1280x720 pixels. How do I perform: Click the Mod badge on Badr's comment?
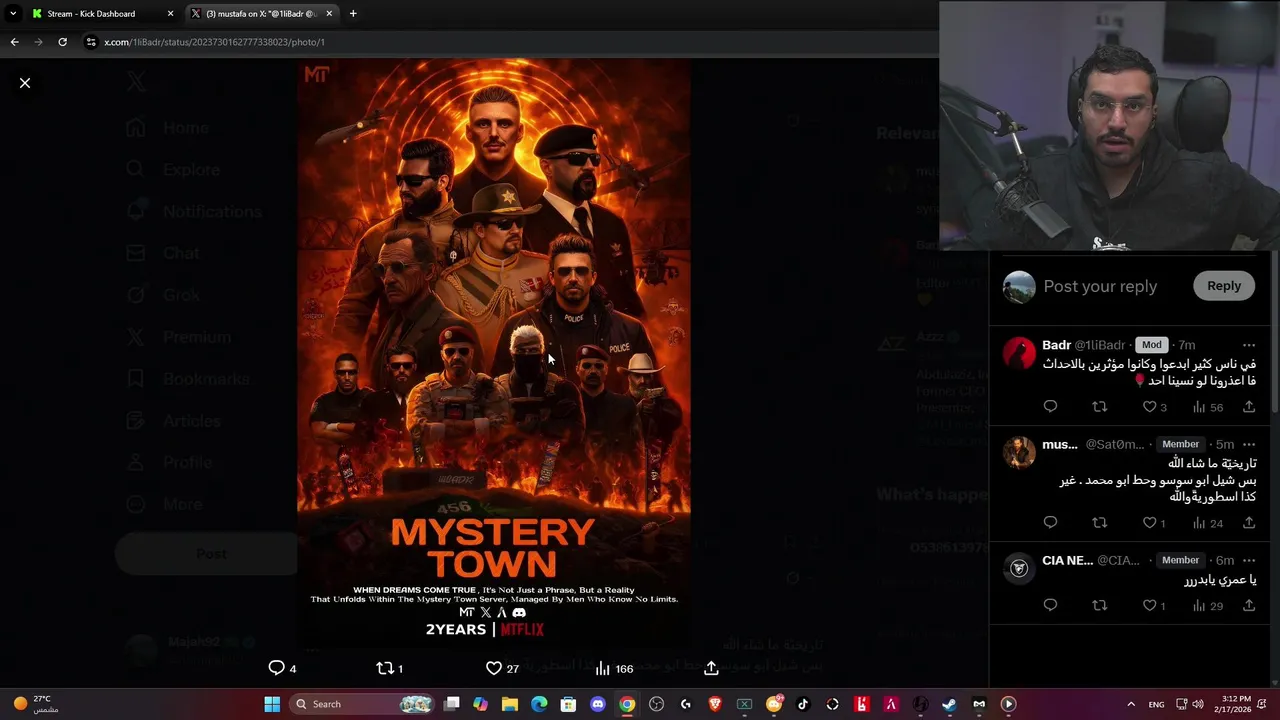coord(1151,345)
